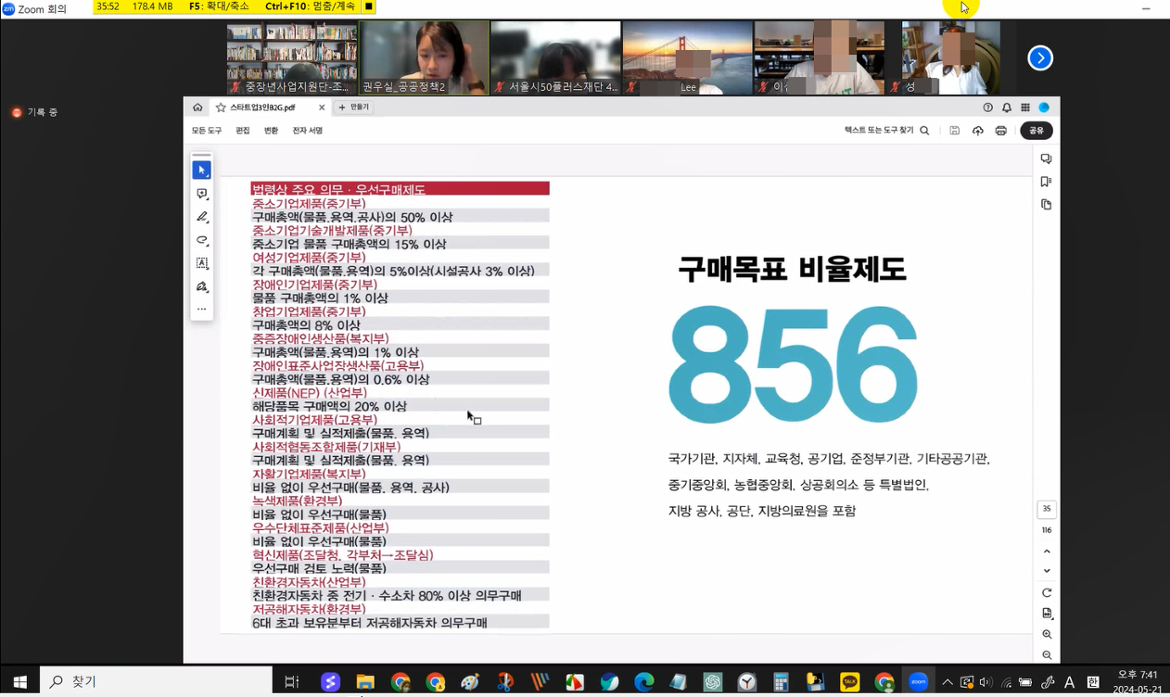Screen dimensions: 1170x697
Task: Switch the Korean input language in taskbar
Action: pos(1093,681)
